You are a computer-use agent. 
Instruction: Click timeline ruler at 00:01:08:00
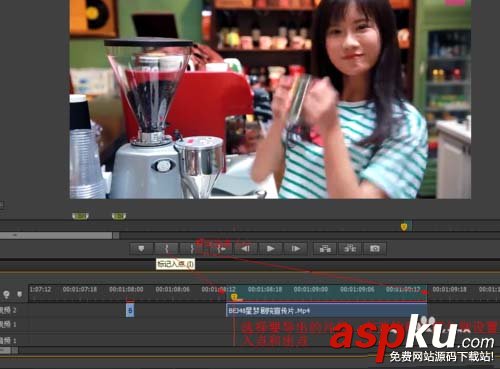coord(126,289)
